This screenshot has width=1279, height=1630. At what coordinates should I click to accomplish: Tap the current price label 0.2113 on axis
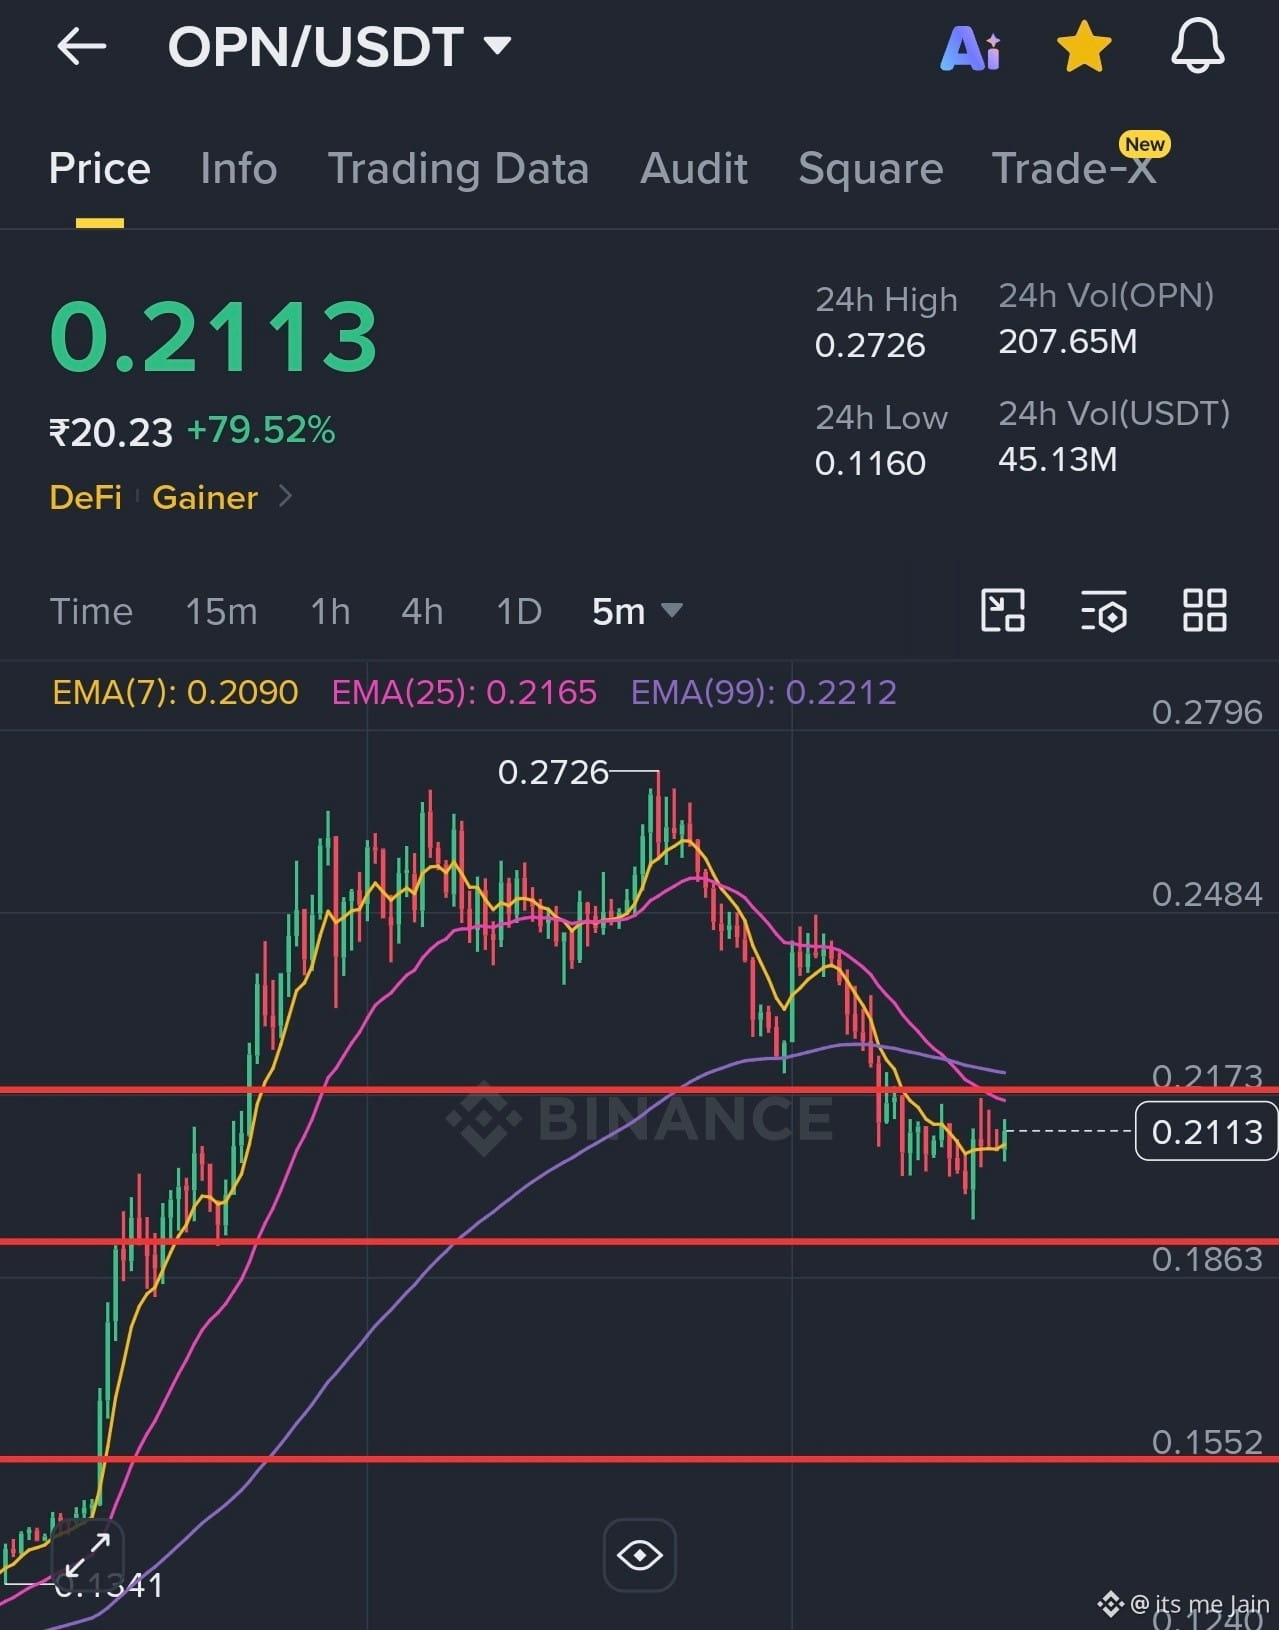point(1207,1131)
